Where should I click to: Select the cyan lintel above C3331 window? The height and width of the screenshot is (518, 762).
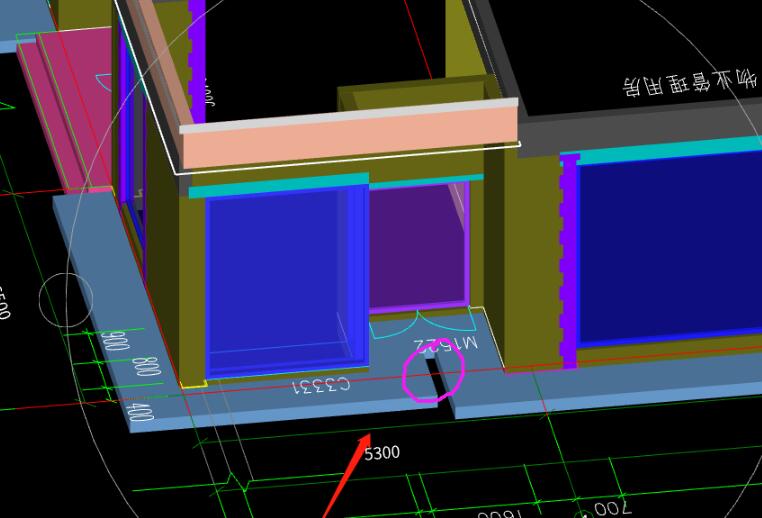tap(279, 185)
